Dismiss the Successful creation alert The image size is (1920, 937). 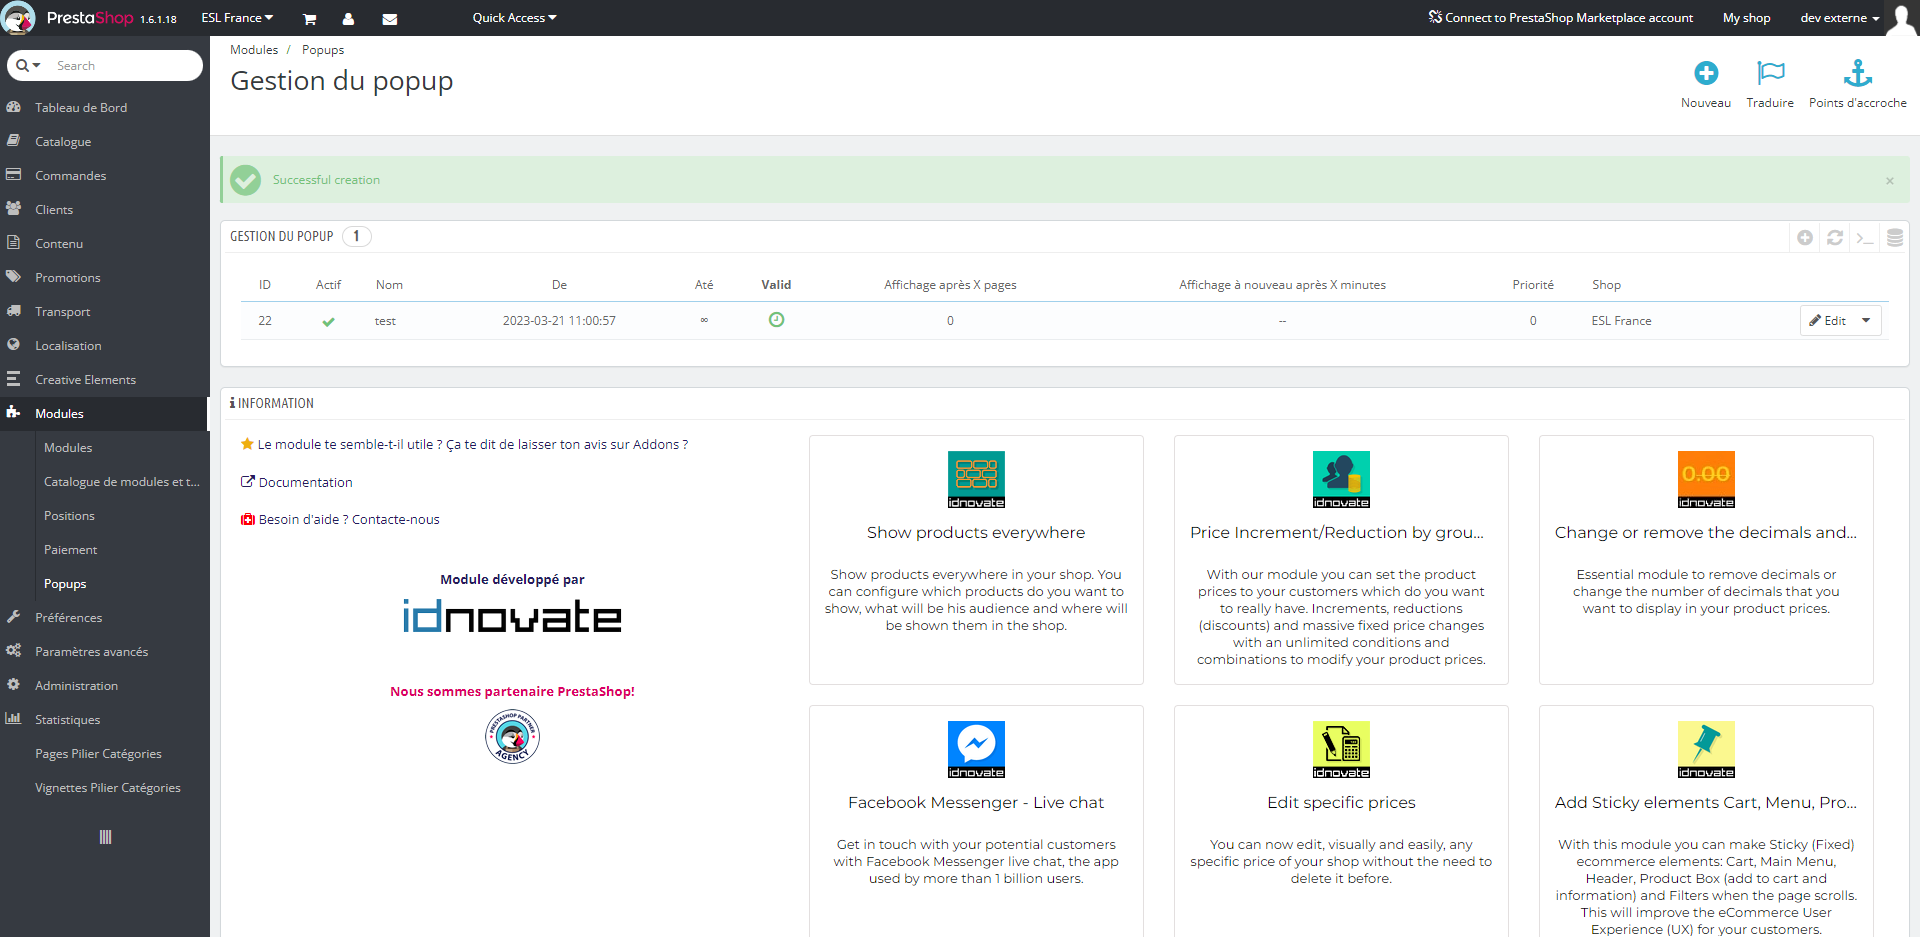pyautogui.click(x=1890, y=181)
